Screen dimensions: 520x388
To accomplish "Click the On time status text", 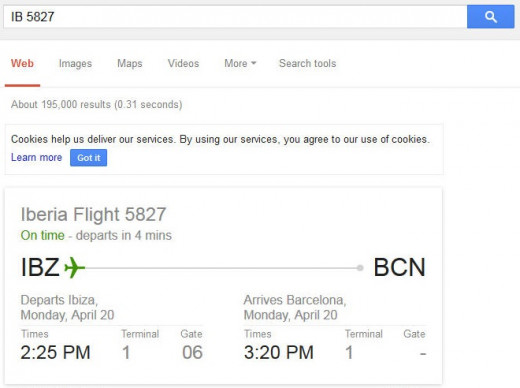I will (x=42, y=235).
